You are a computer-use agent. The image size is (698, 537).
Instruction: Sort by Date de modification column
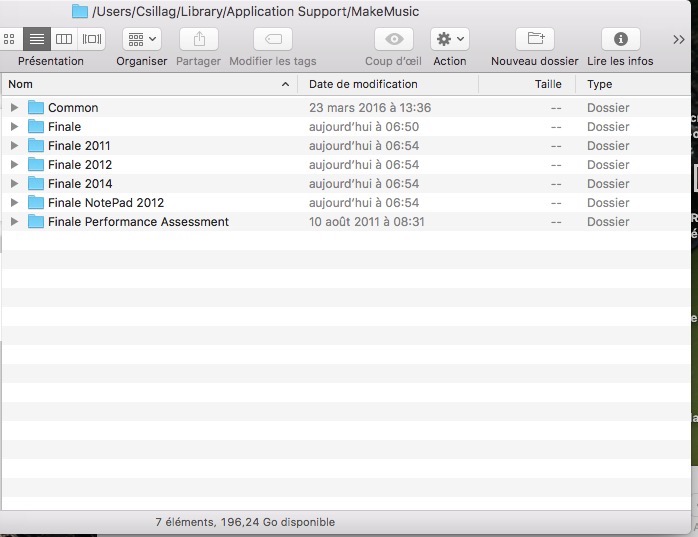point(388,85)
